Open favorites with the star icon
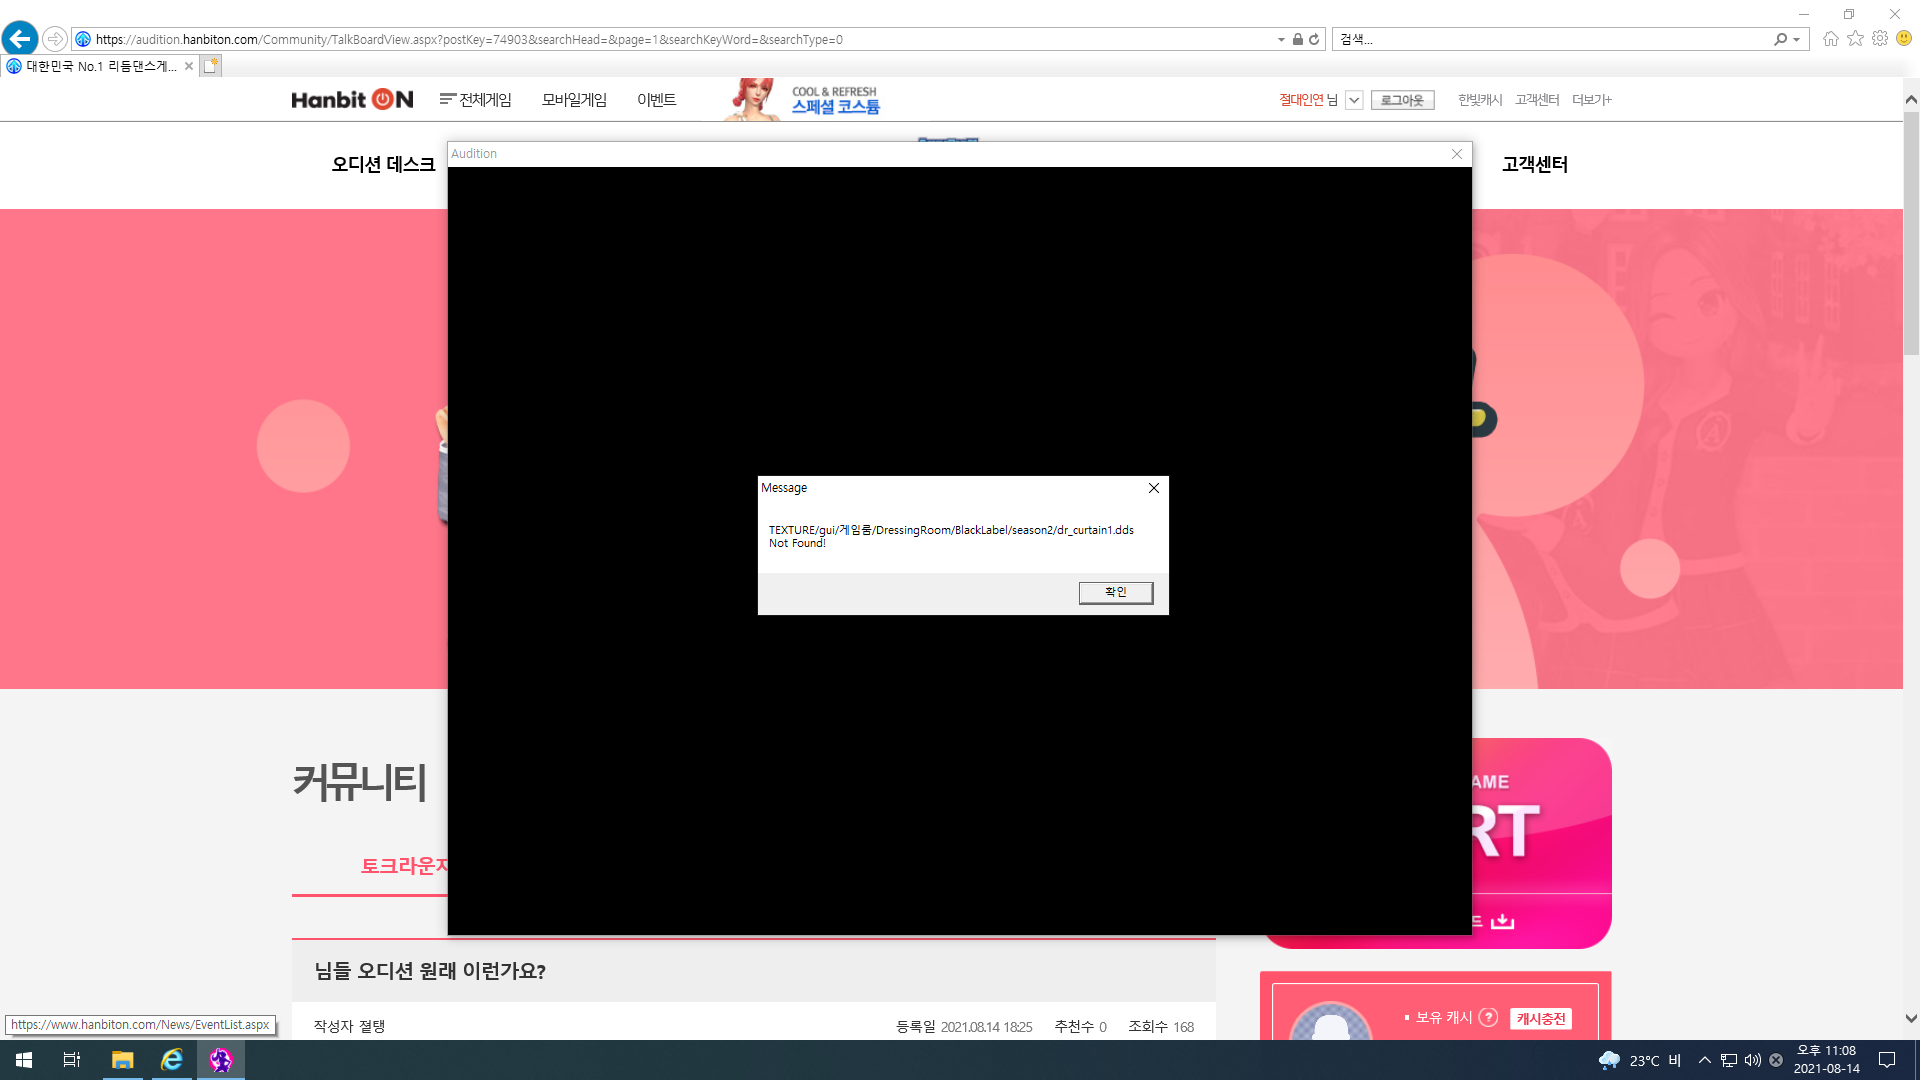 coord(1855,38)
